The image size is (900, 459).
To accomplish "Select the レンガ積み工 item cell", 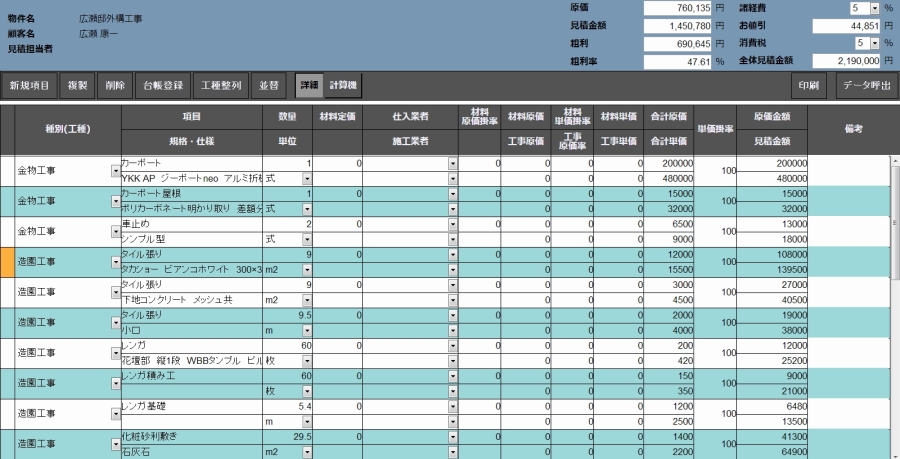I will click(192, 376).
